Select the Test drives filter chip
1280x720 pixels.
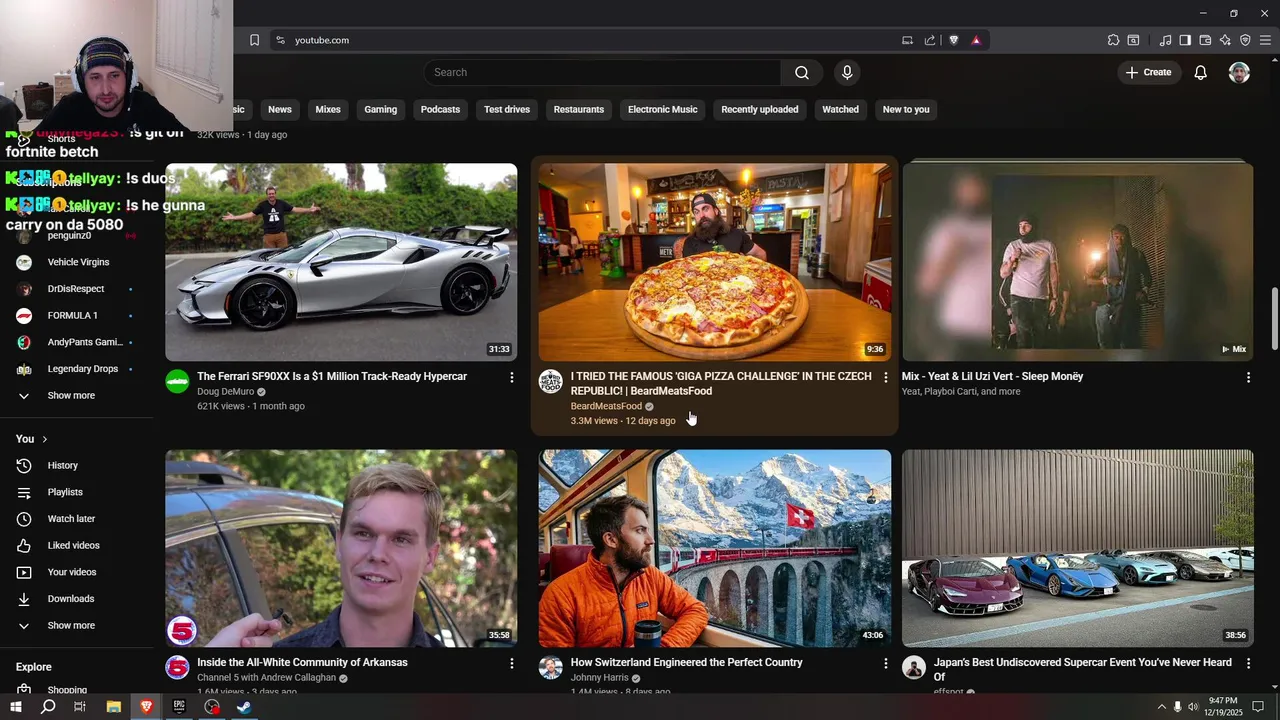[x=507, y=109]
